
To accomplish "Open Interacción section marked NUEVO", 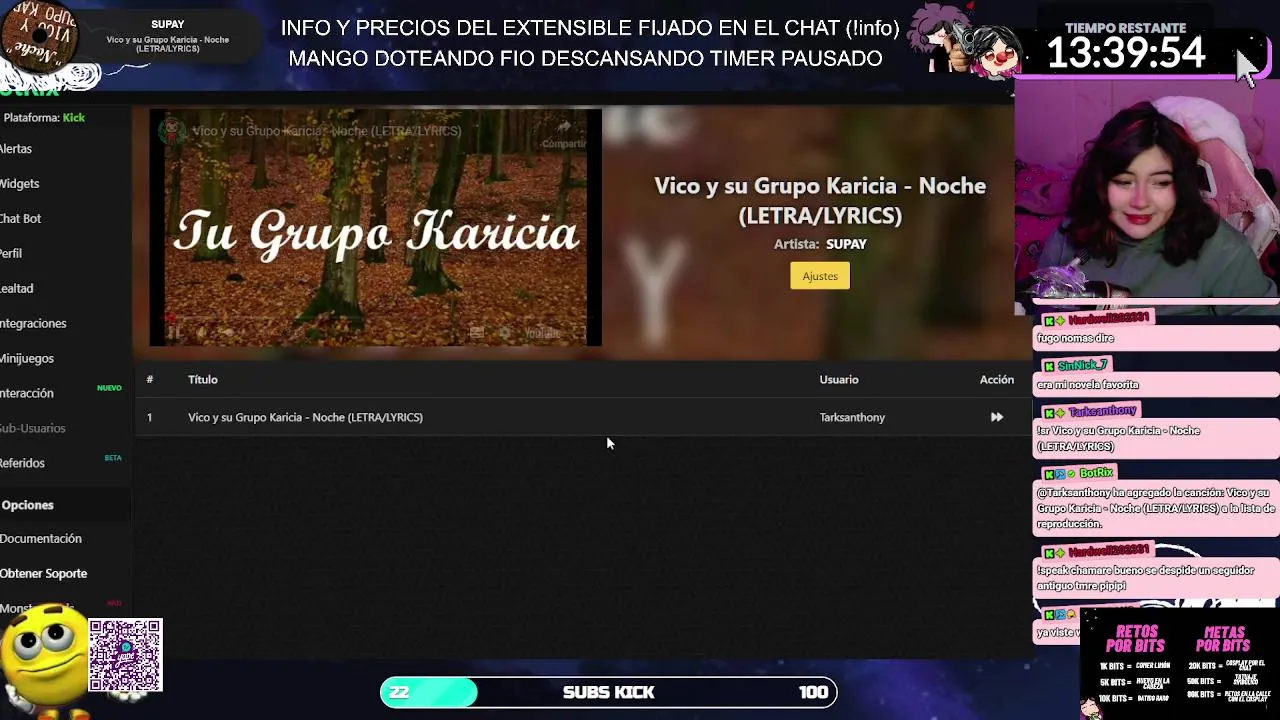I will [x=27, y=394].
